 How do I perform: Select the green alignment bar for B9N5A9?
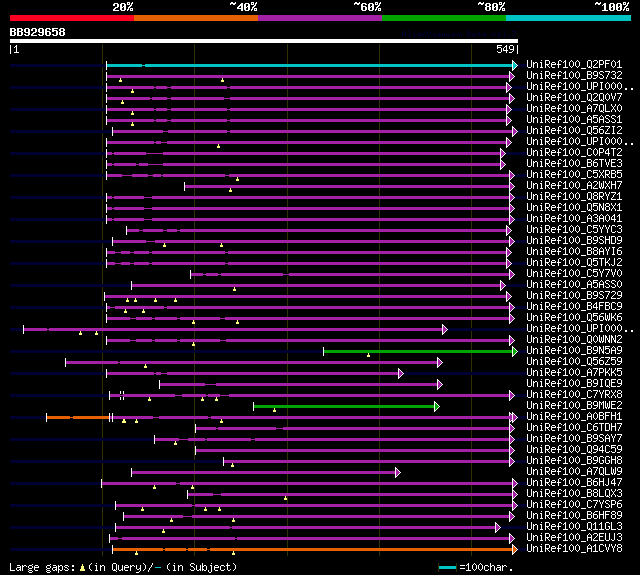tap(418, 351)
